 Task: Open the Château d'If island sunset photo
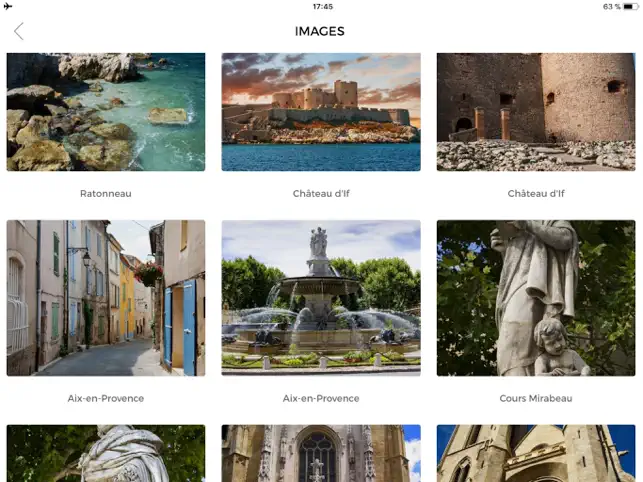pyautogui.click(x=321, y=112)
